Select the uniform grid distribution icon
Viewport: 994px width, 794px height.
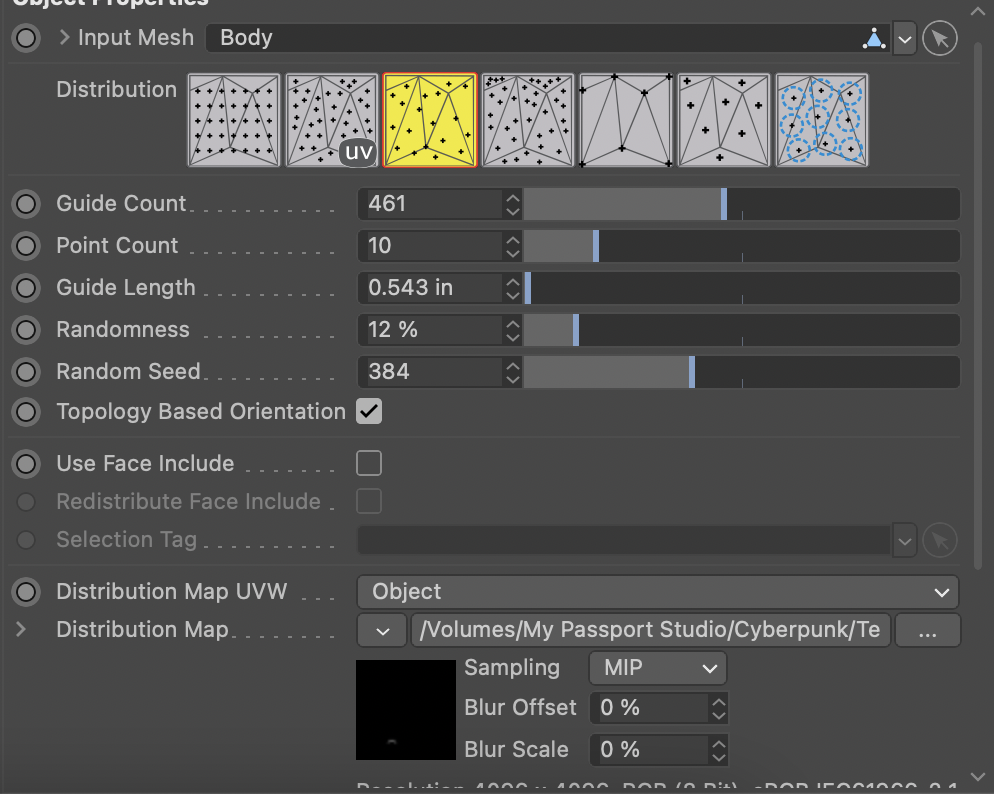tap(233, 120)
